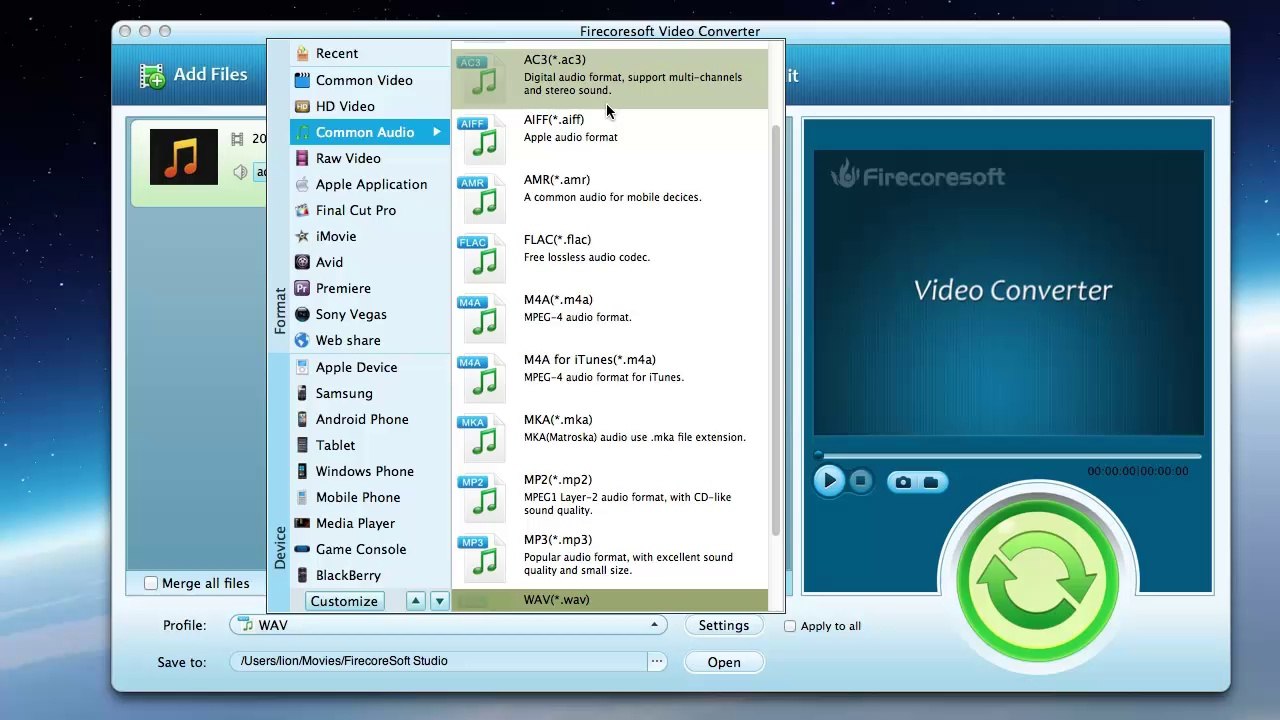Select the Android Phone category
Viewport: 1280px width, 720px height.
[370, 419]
